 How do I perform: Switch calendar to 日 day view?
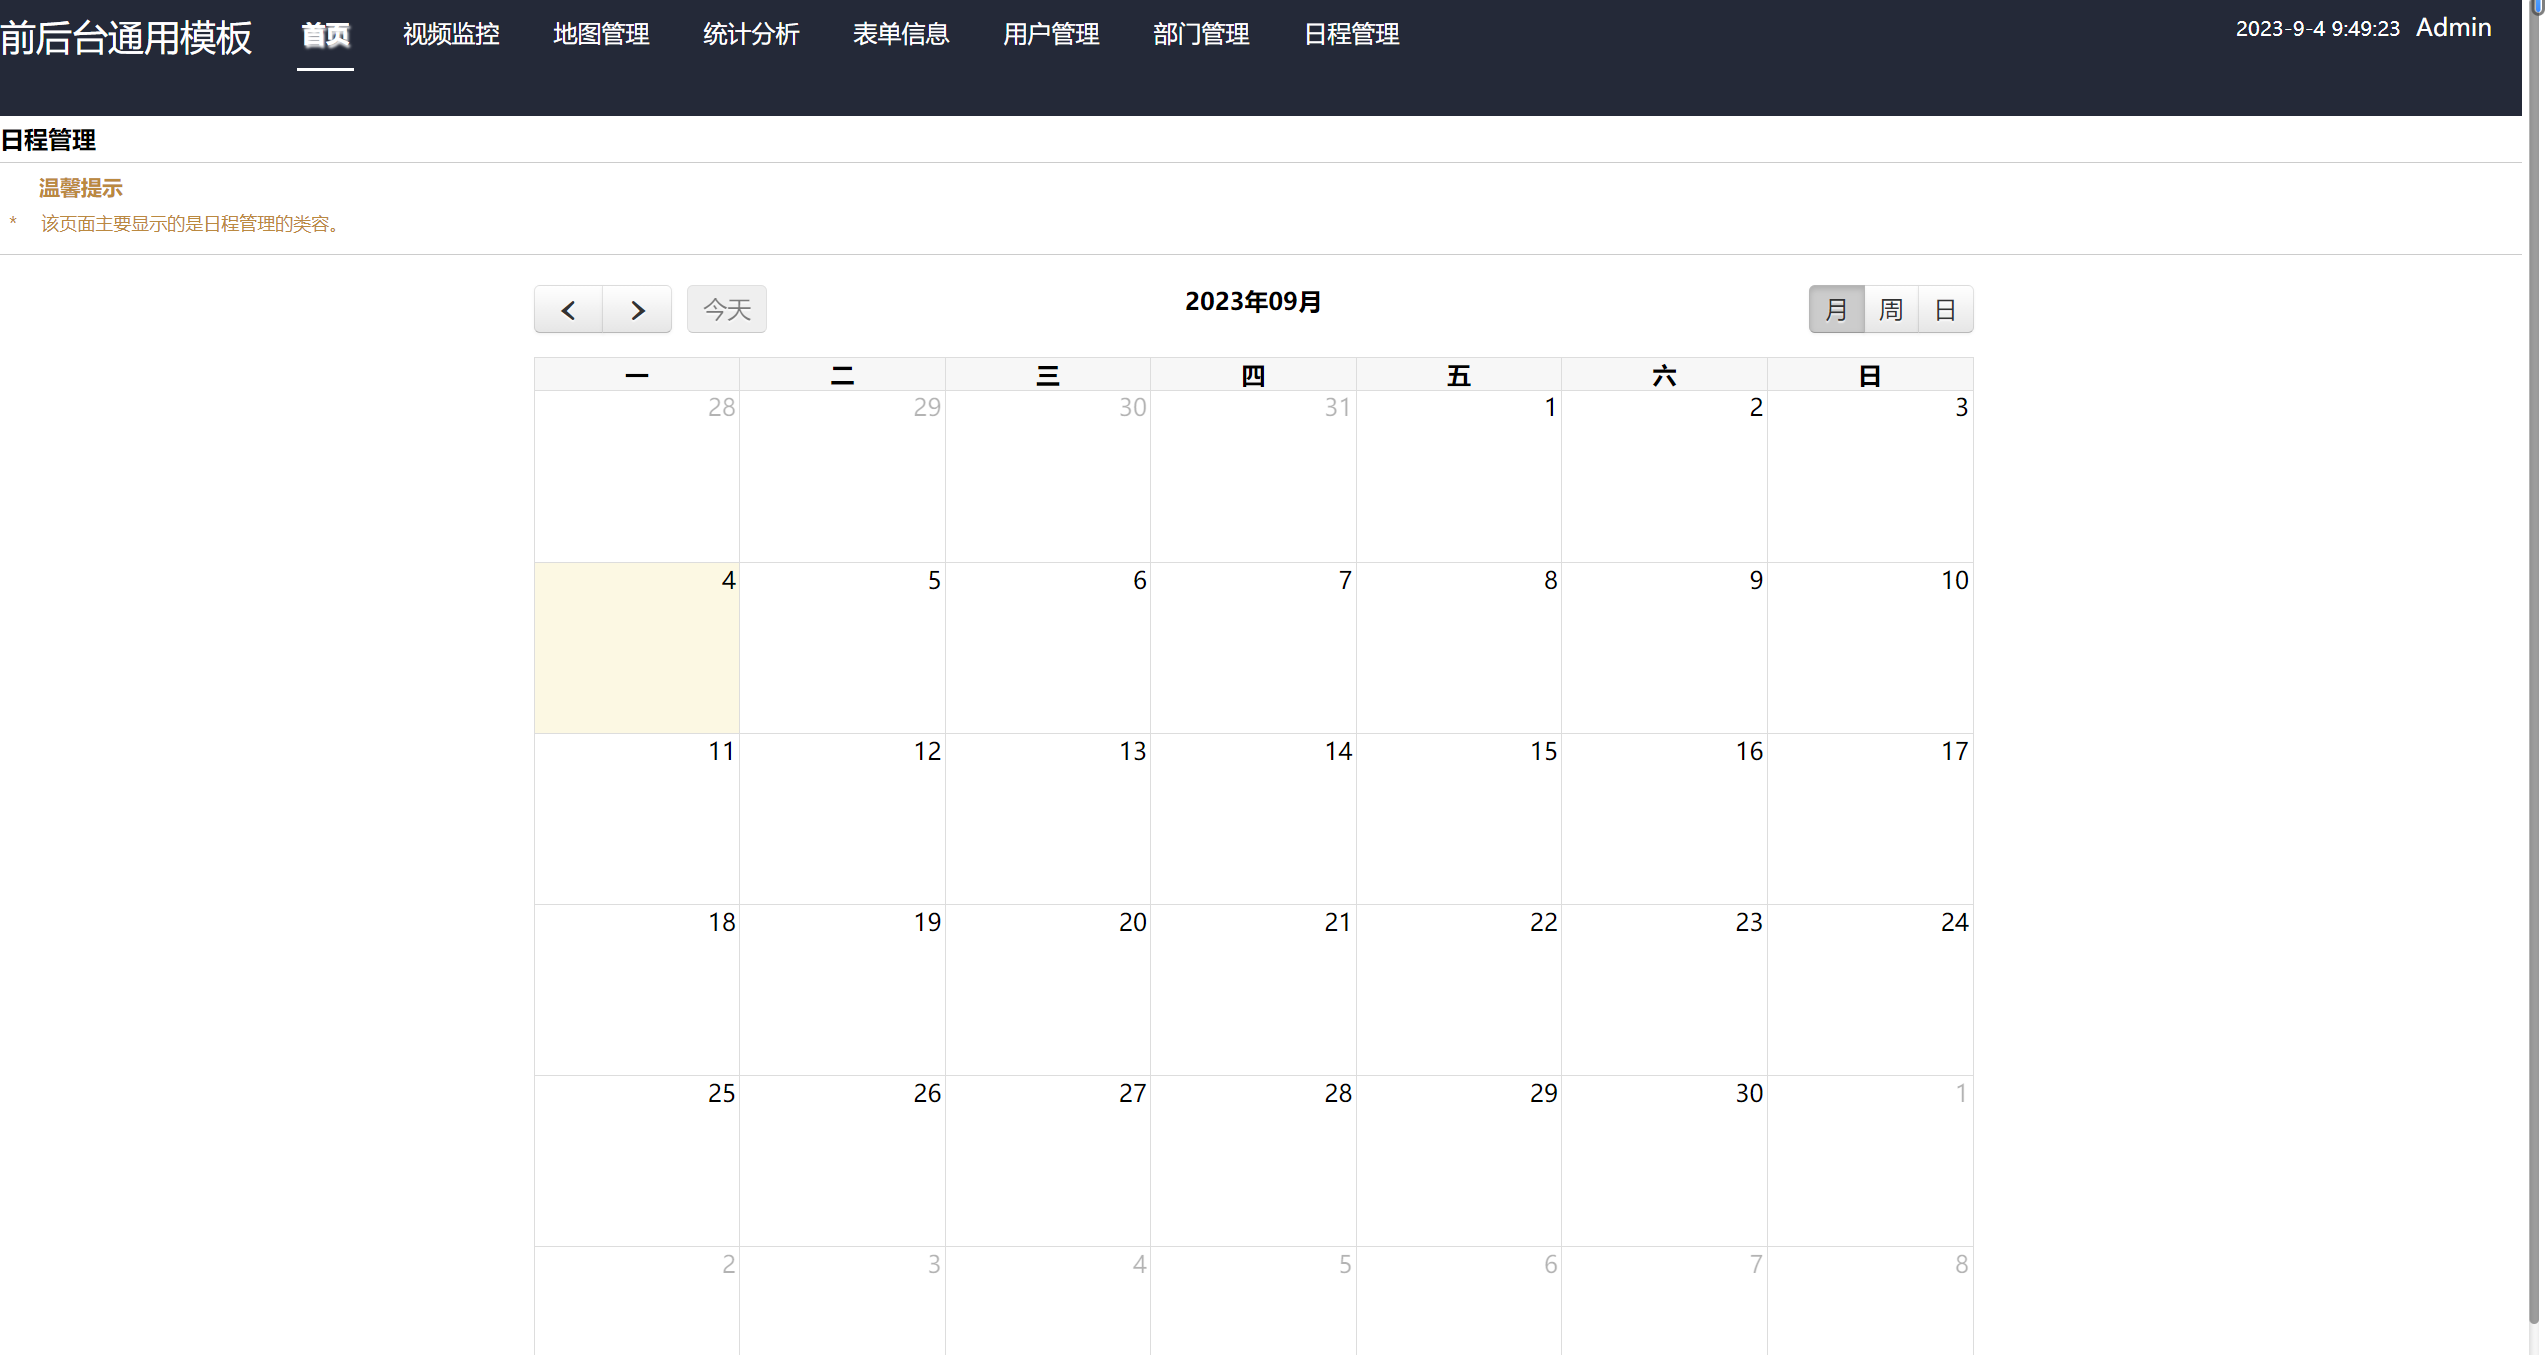coord(1946,310)
